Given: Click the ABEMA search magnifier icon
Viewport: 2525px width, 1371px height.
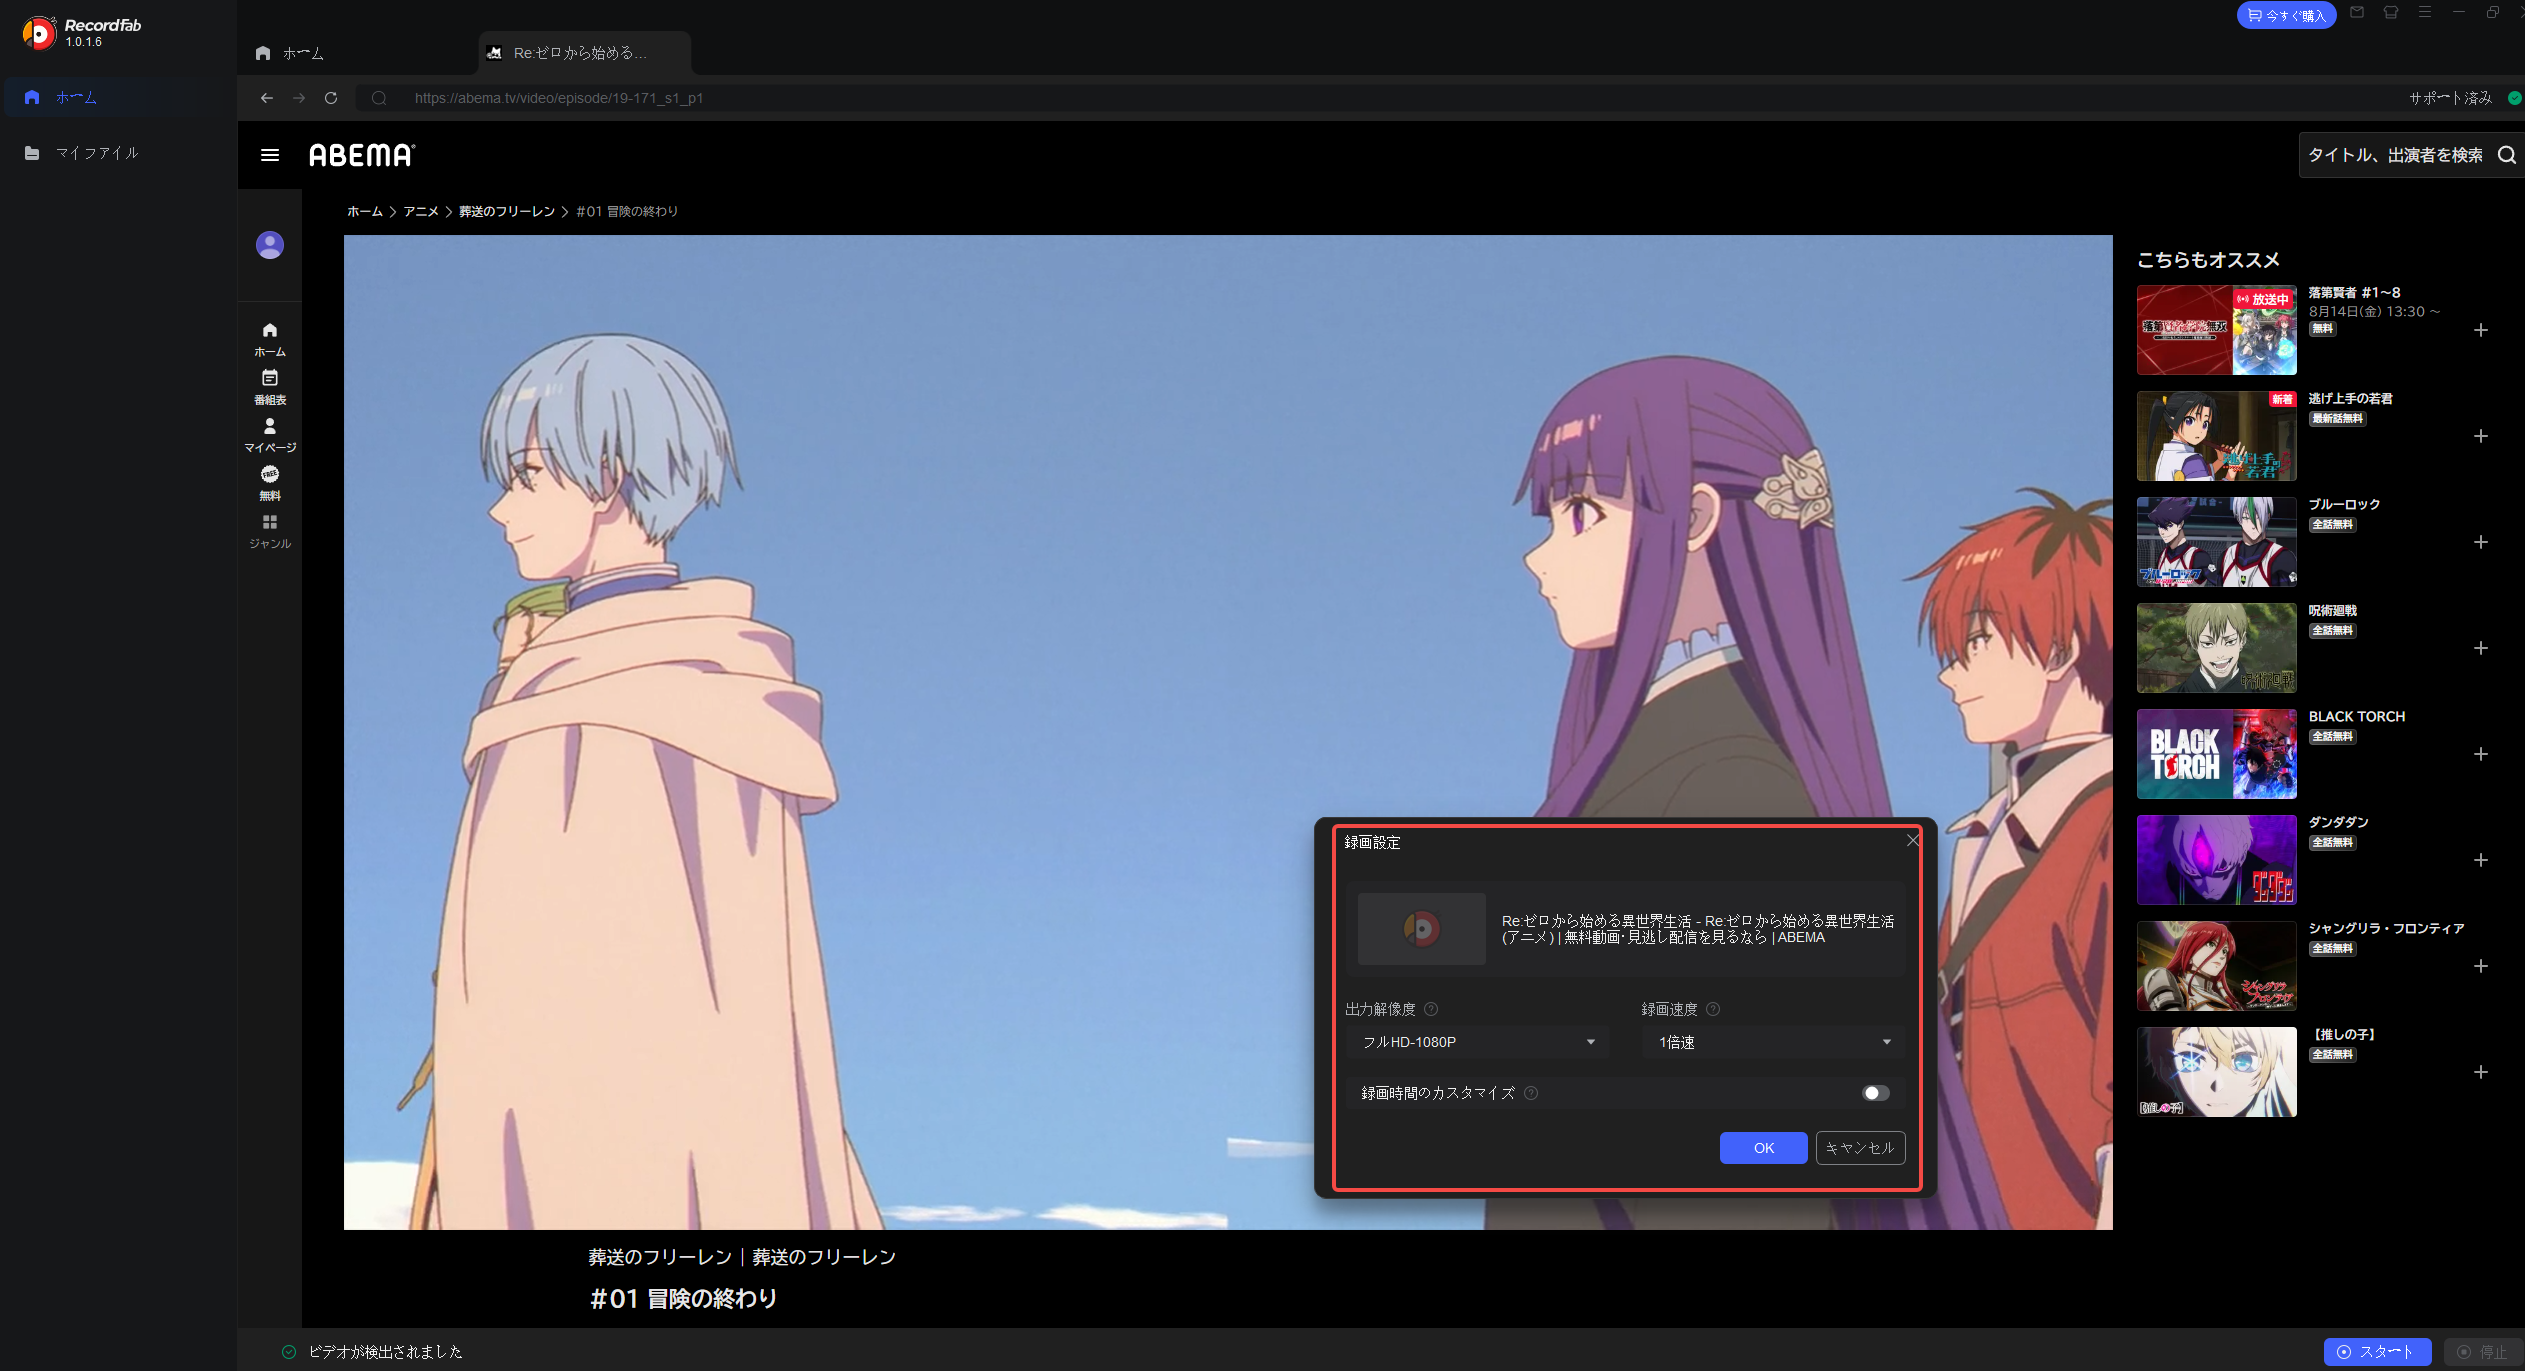Looking at the screenshot, I should [2506, 155].
